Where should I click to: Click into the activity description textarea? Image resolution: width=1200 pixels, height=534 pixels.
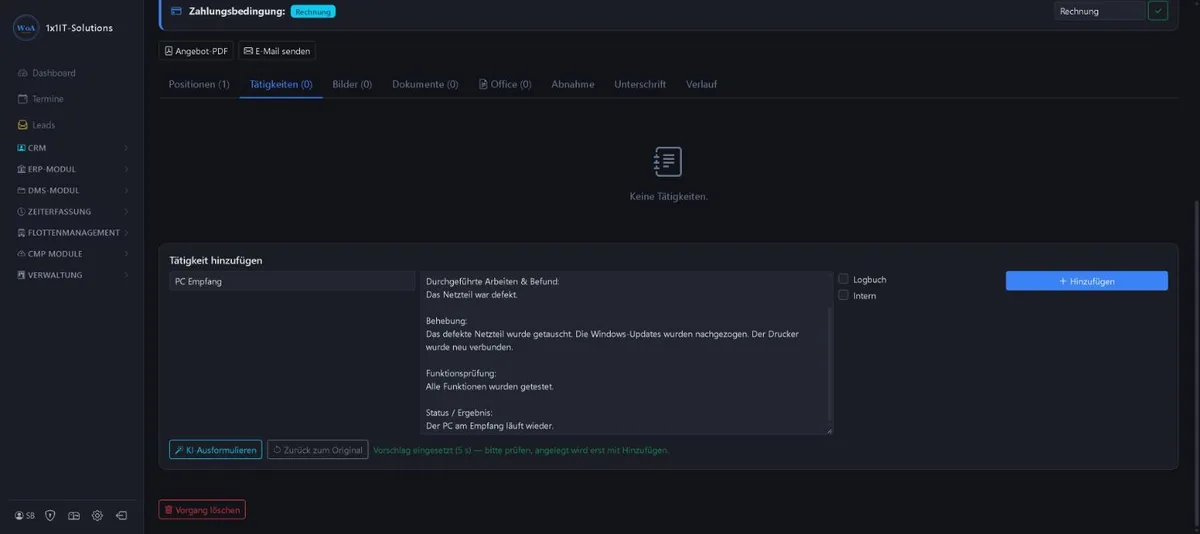pyautogui.click(x=626, y=353)
